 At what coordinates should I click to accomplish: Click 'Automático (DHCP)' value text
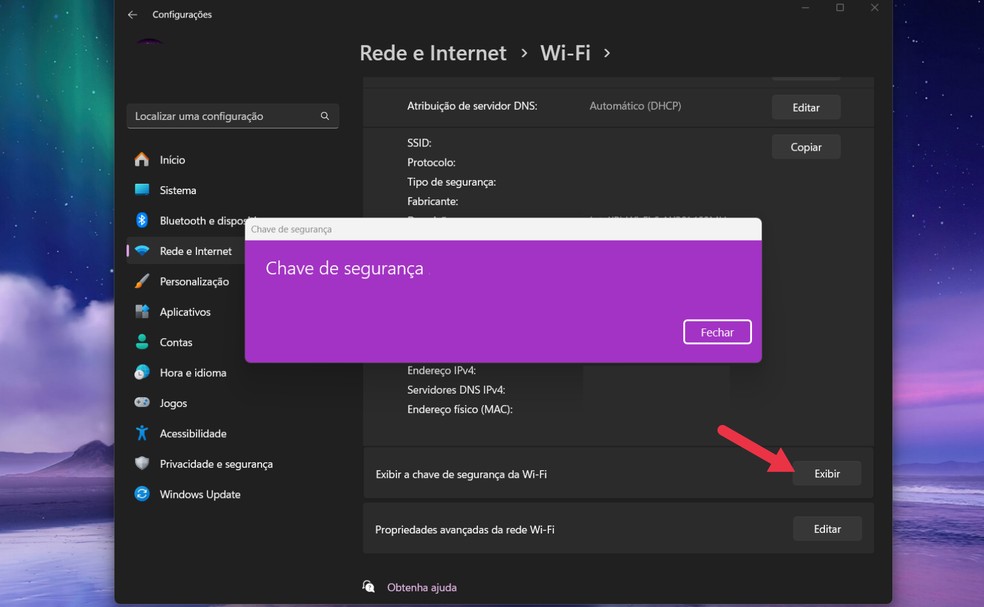tap(635, 106)
